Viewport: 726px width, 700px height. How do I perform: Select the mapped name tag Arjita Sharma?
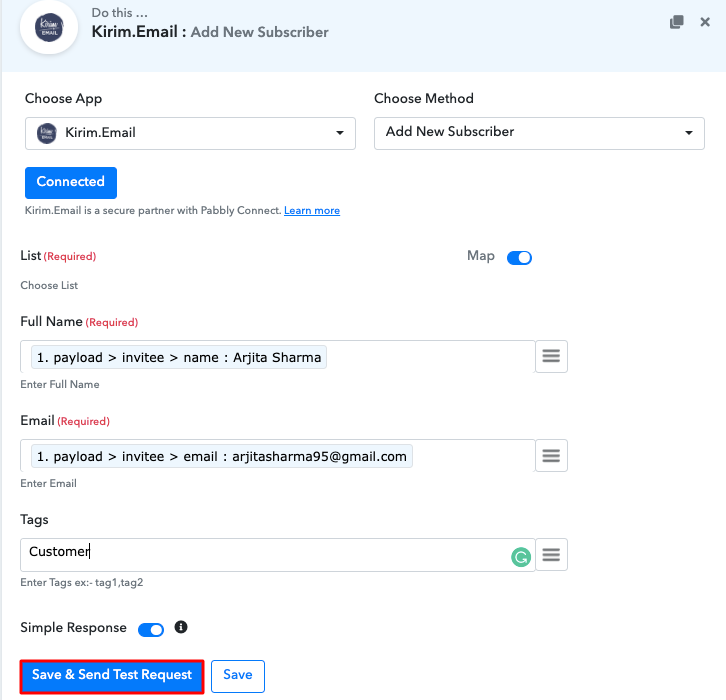[179, 357]
